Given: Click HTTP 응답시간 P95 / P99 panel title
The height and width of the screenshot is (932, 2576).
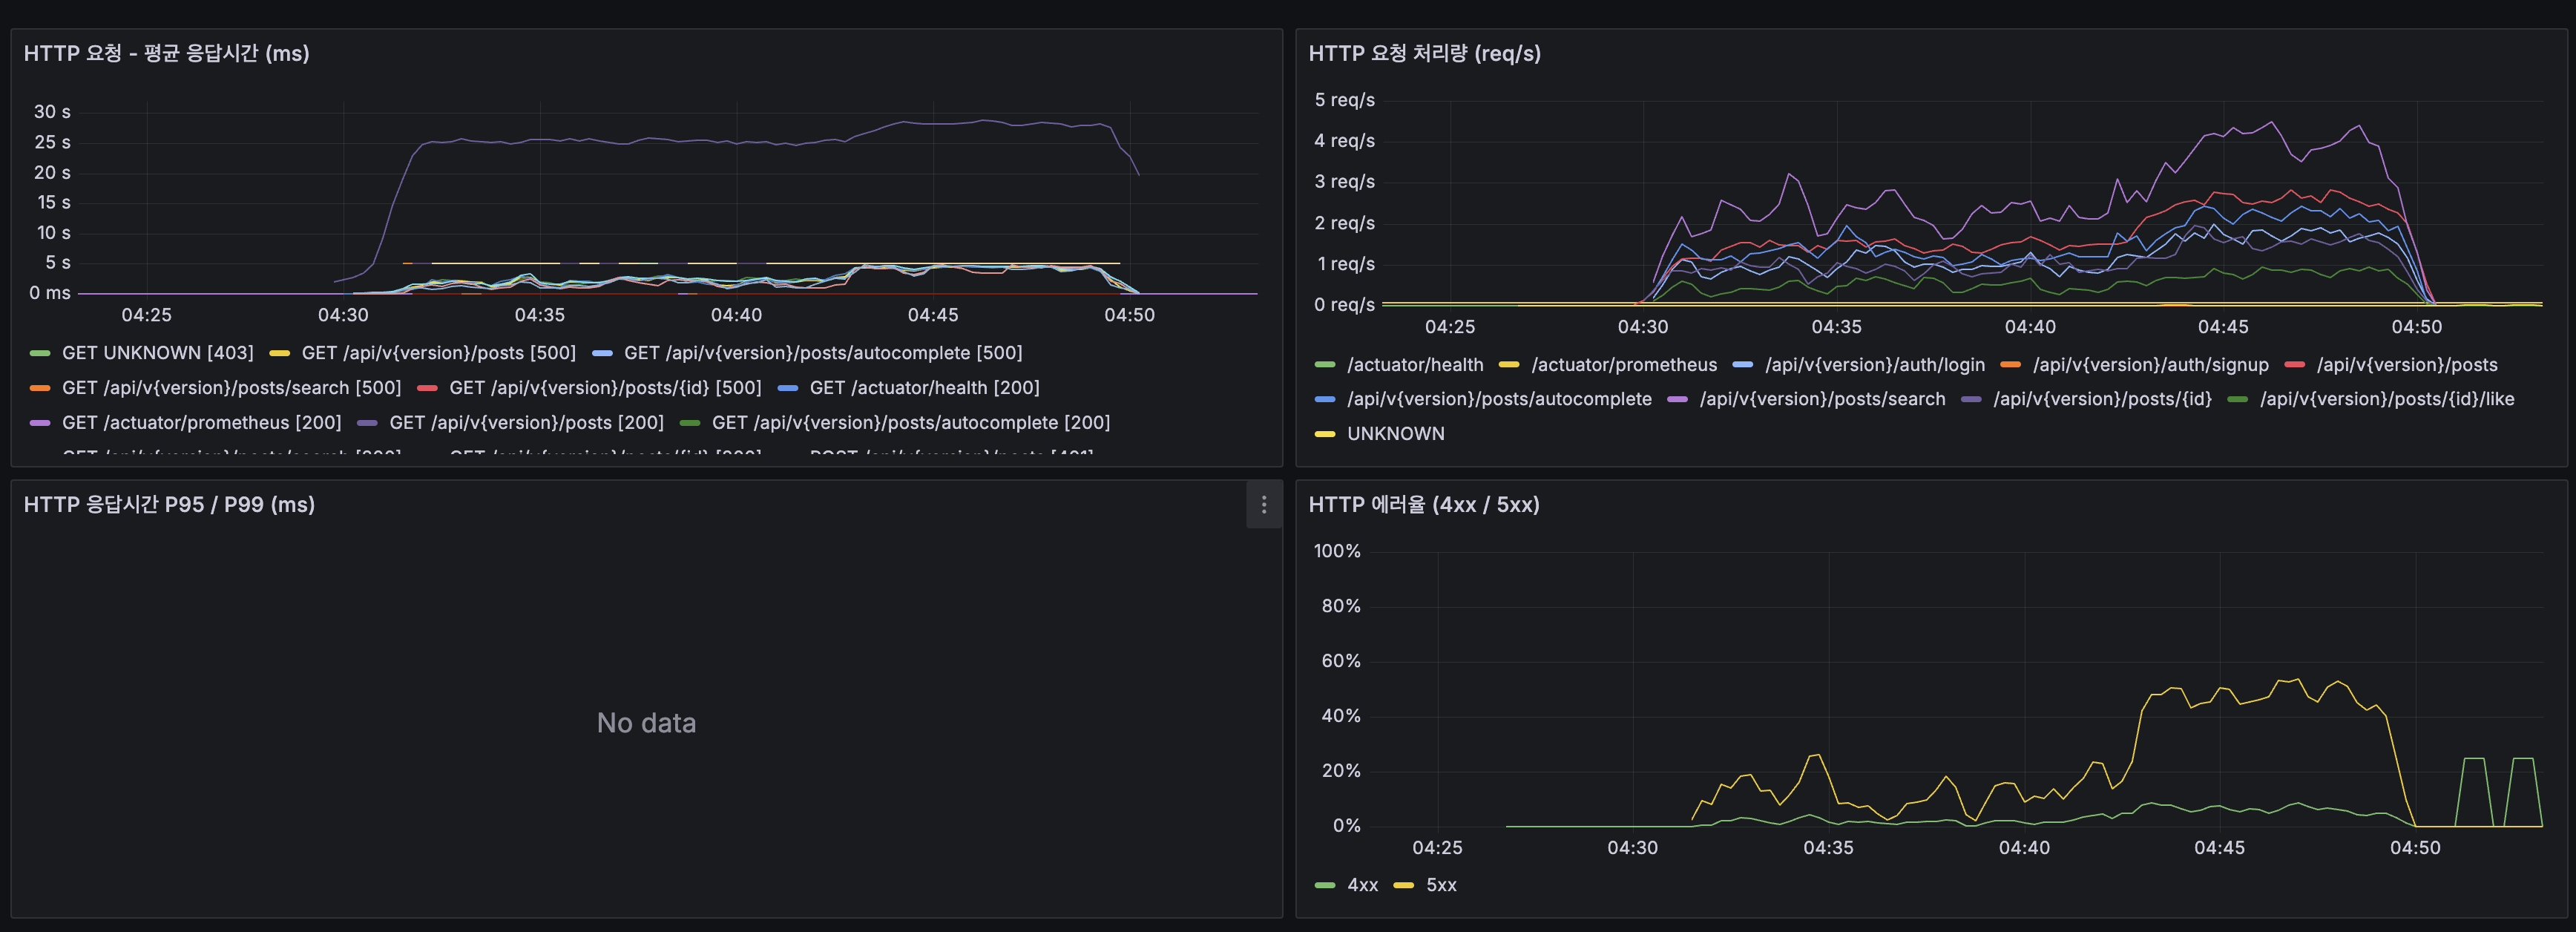Looking at the screenshot, I should [x=169, y=504].
